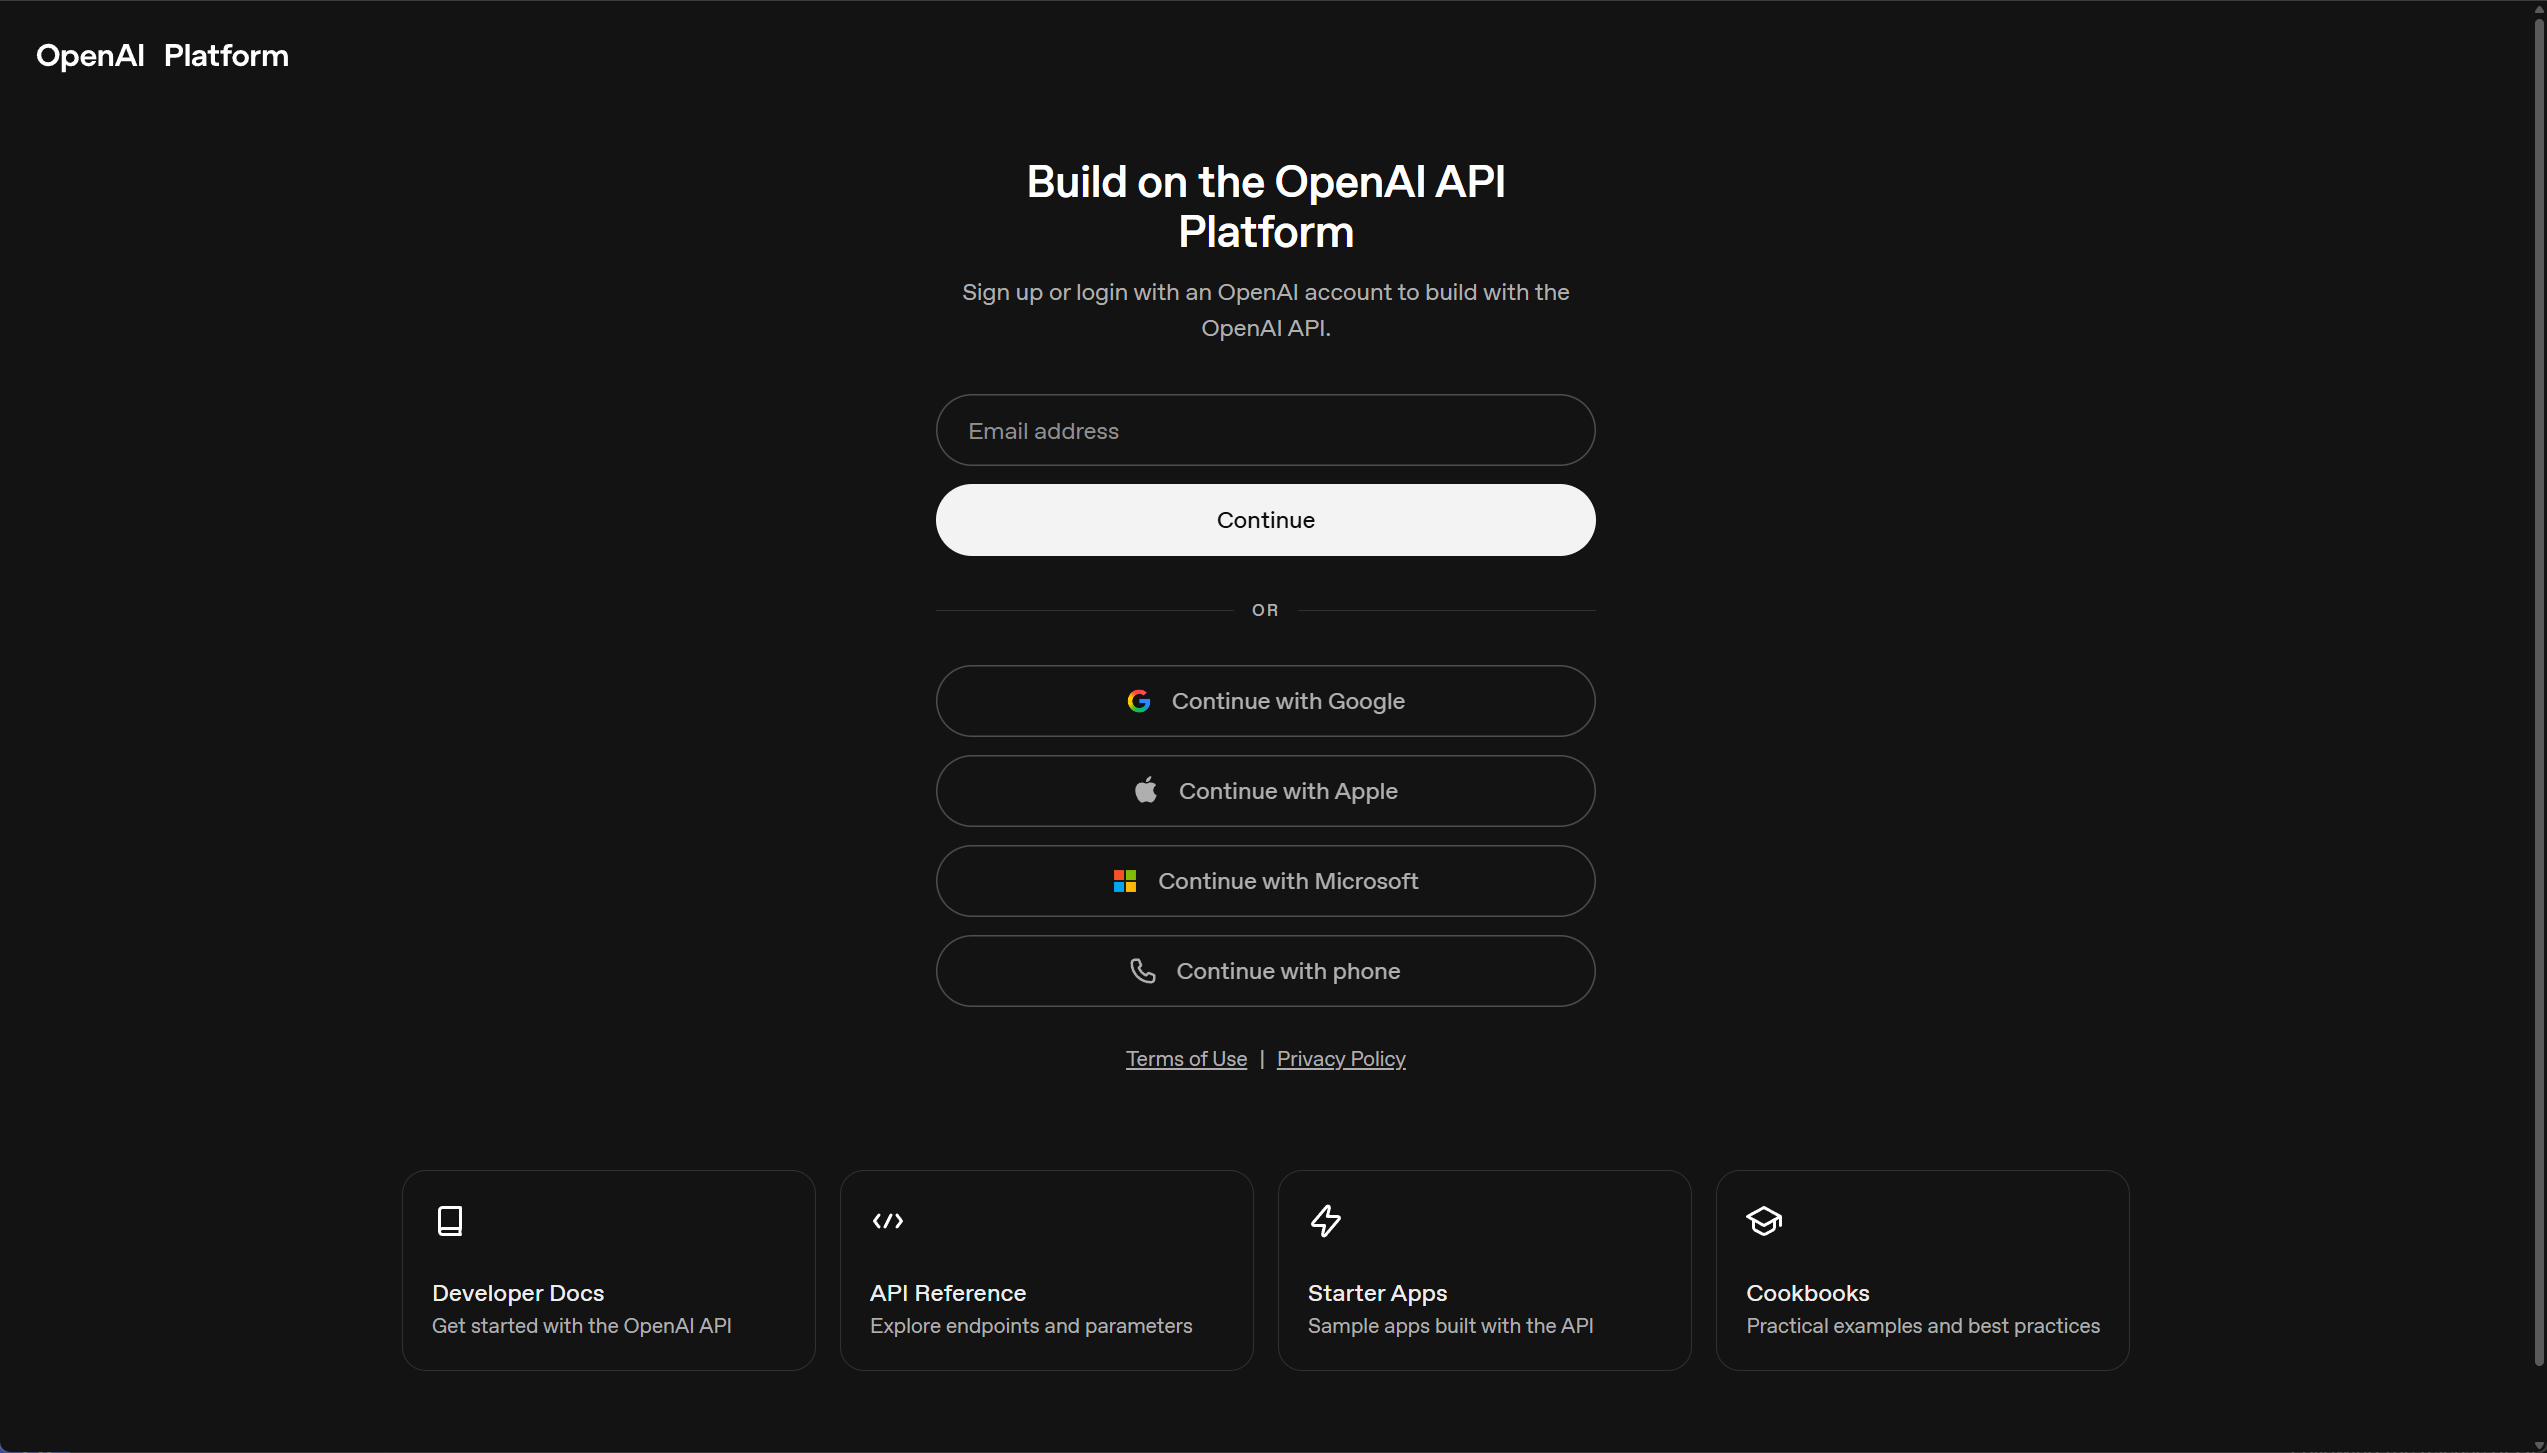Click the white Continue button
This screenshot has height=1453, width=2547.
coord(1266,520)
